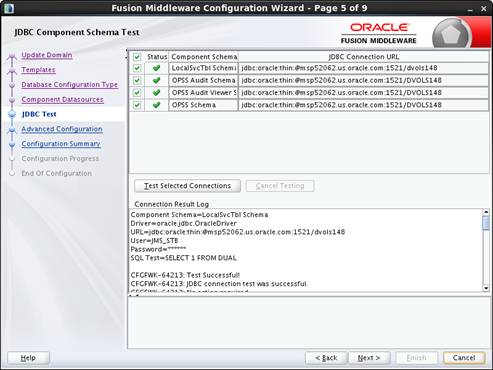Select the LocalSvcTbl Schema name cell

coord(204,68)
